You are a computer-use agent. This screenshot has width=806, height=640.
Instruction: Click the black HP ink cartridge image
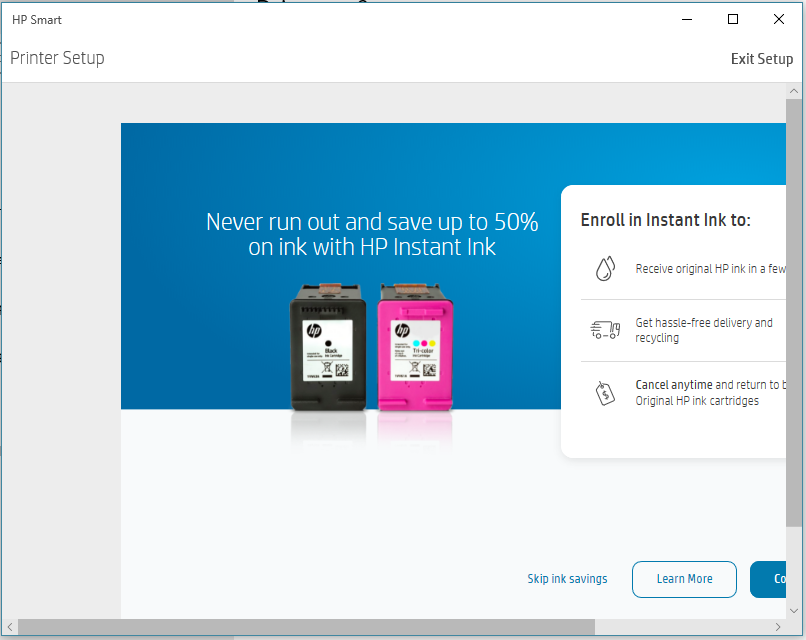tap(328, 346)
